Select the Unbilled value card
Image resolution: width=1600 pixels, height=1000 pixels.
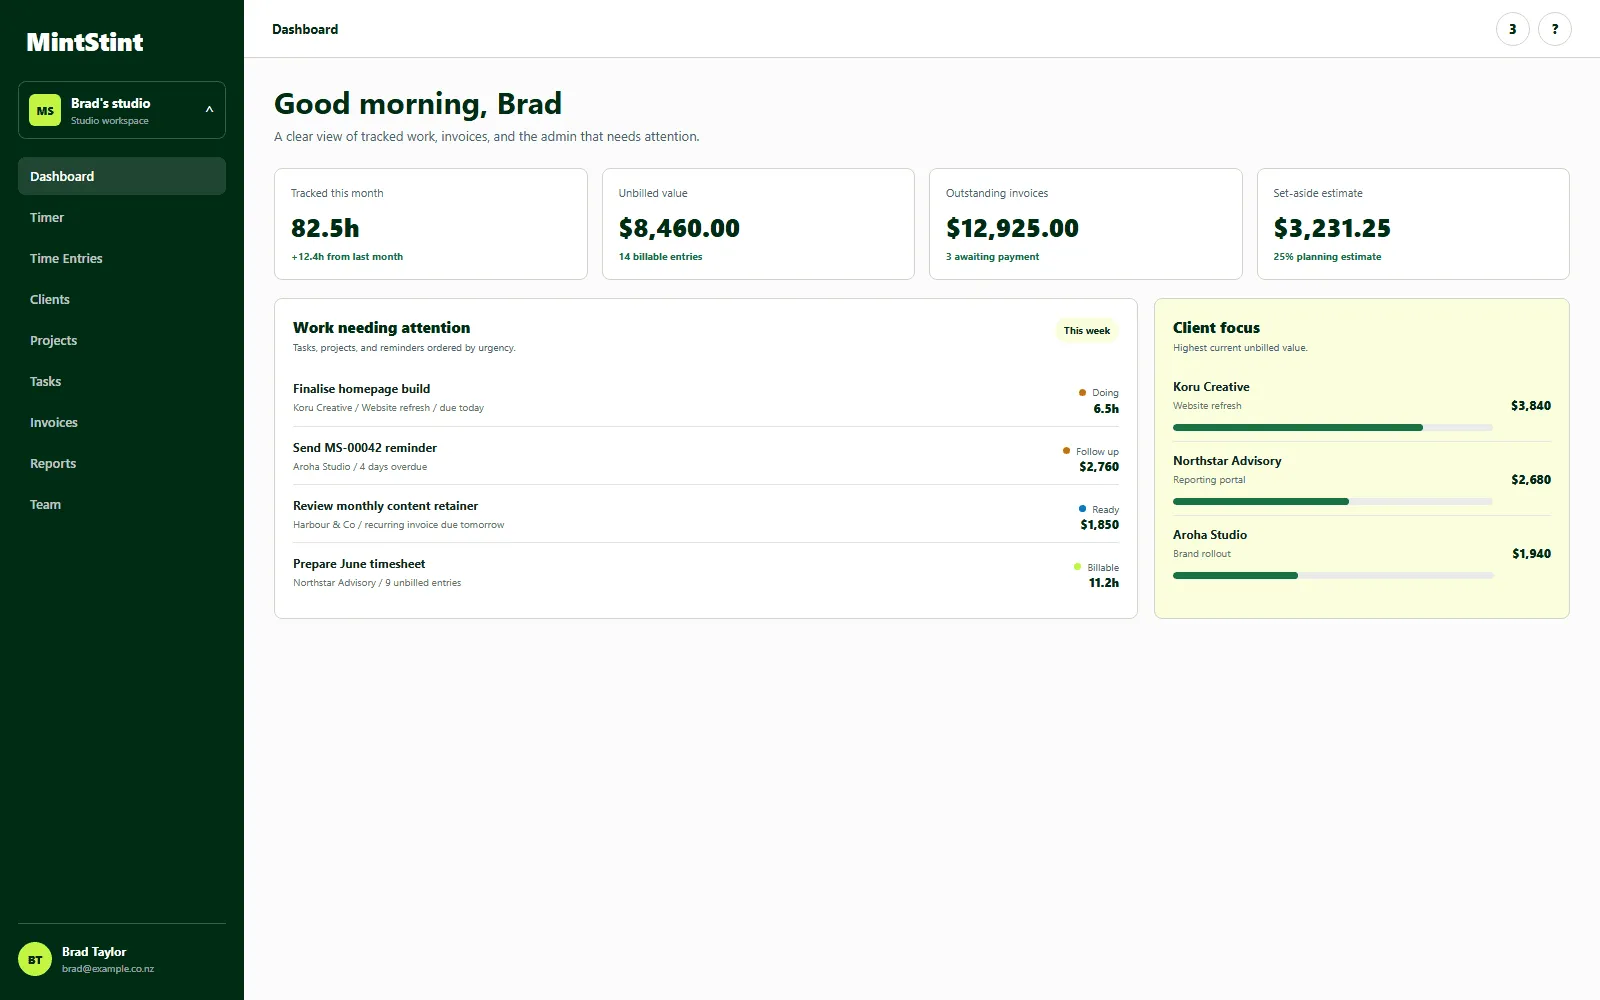tap(758, 224)
